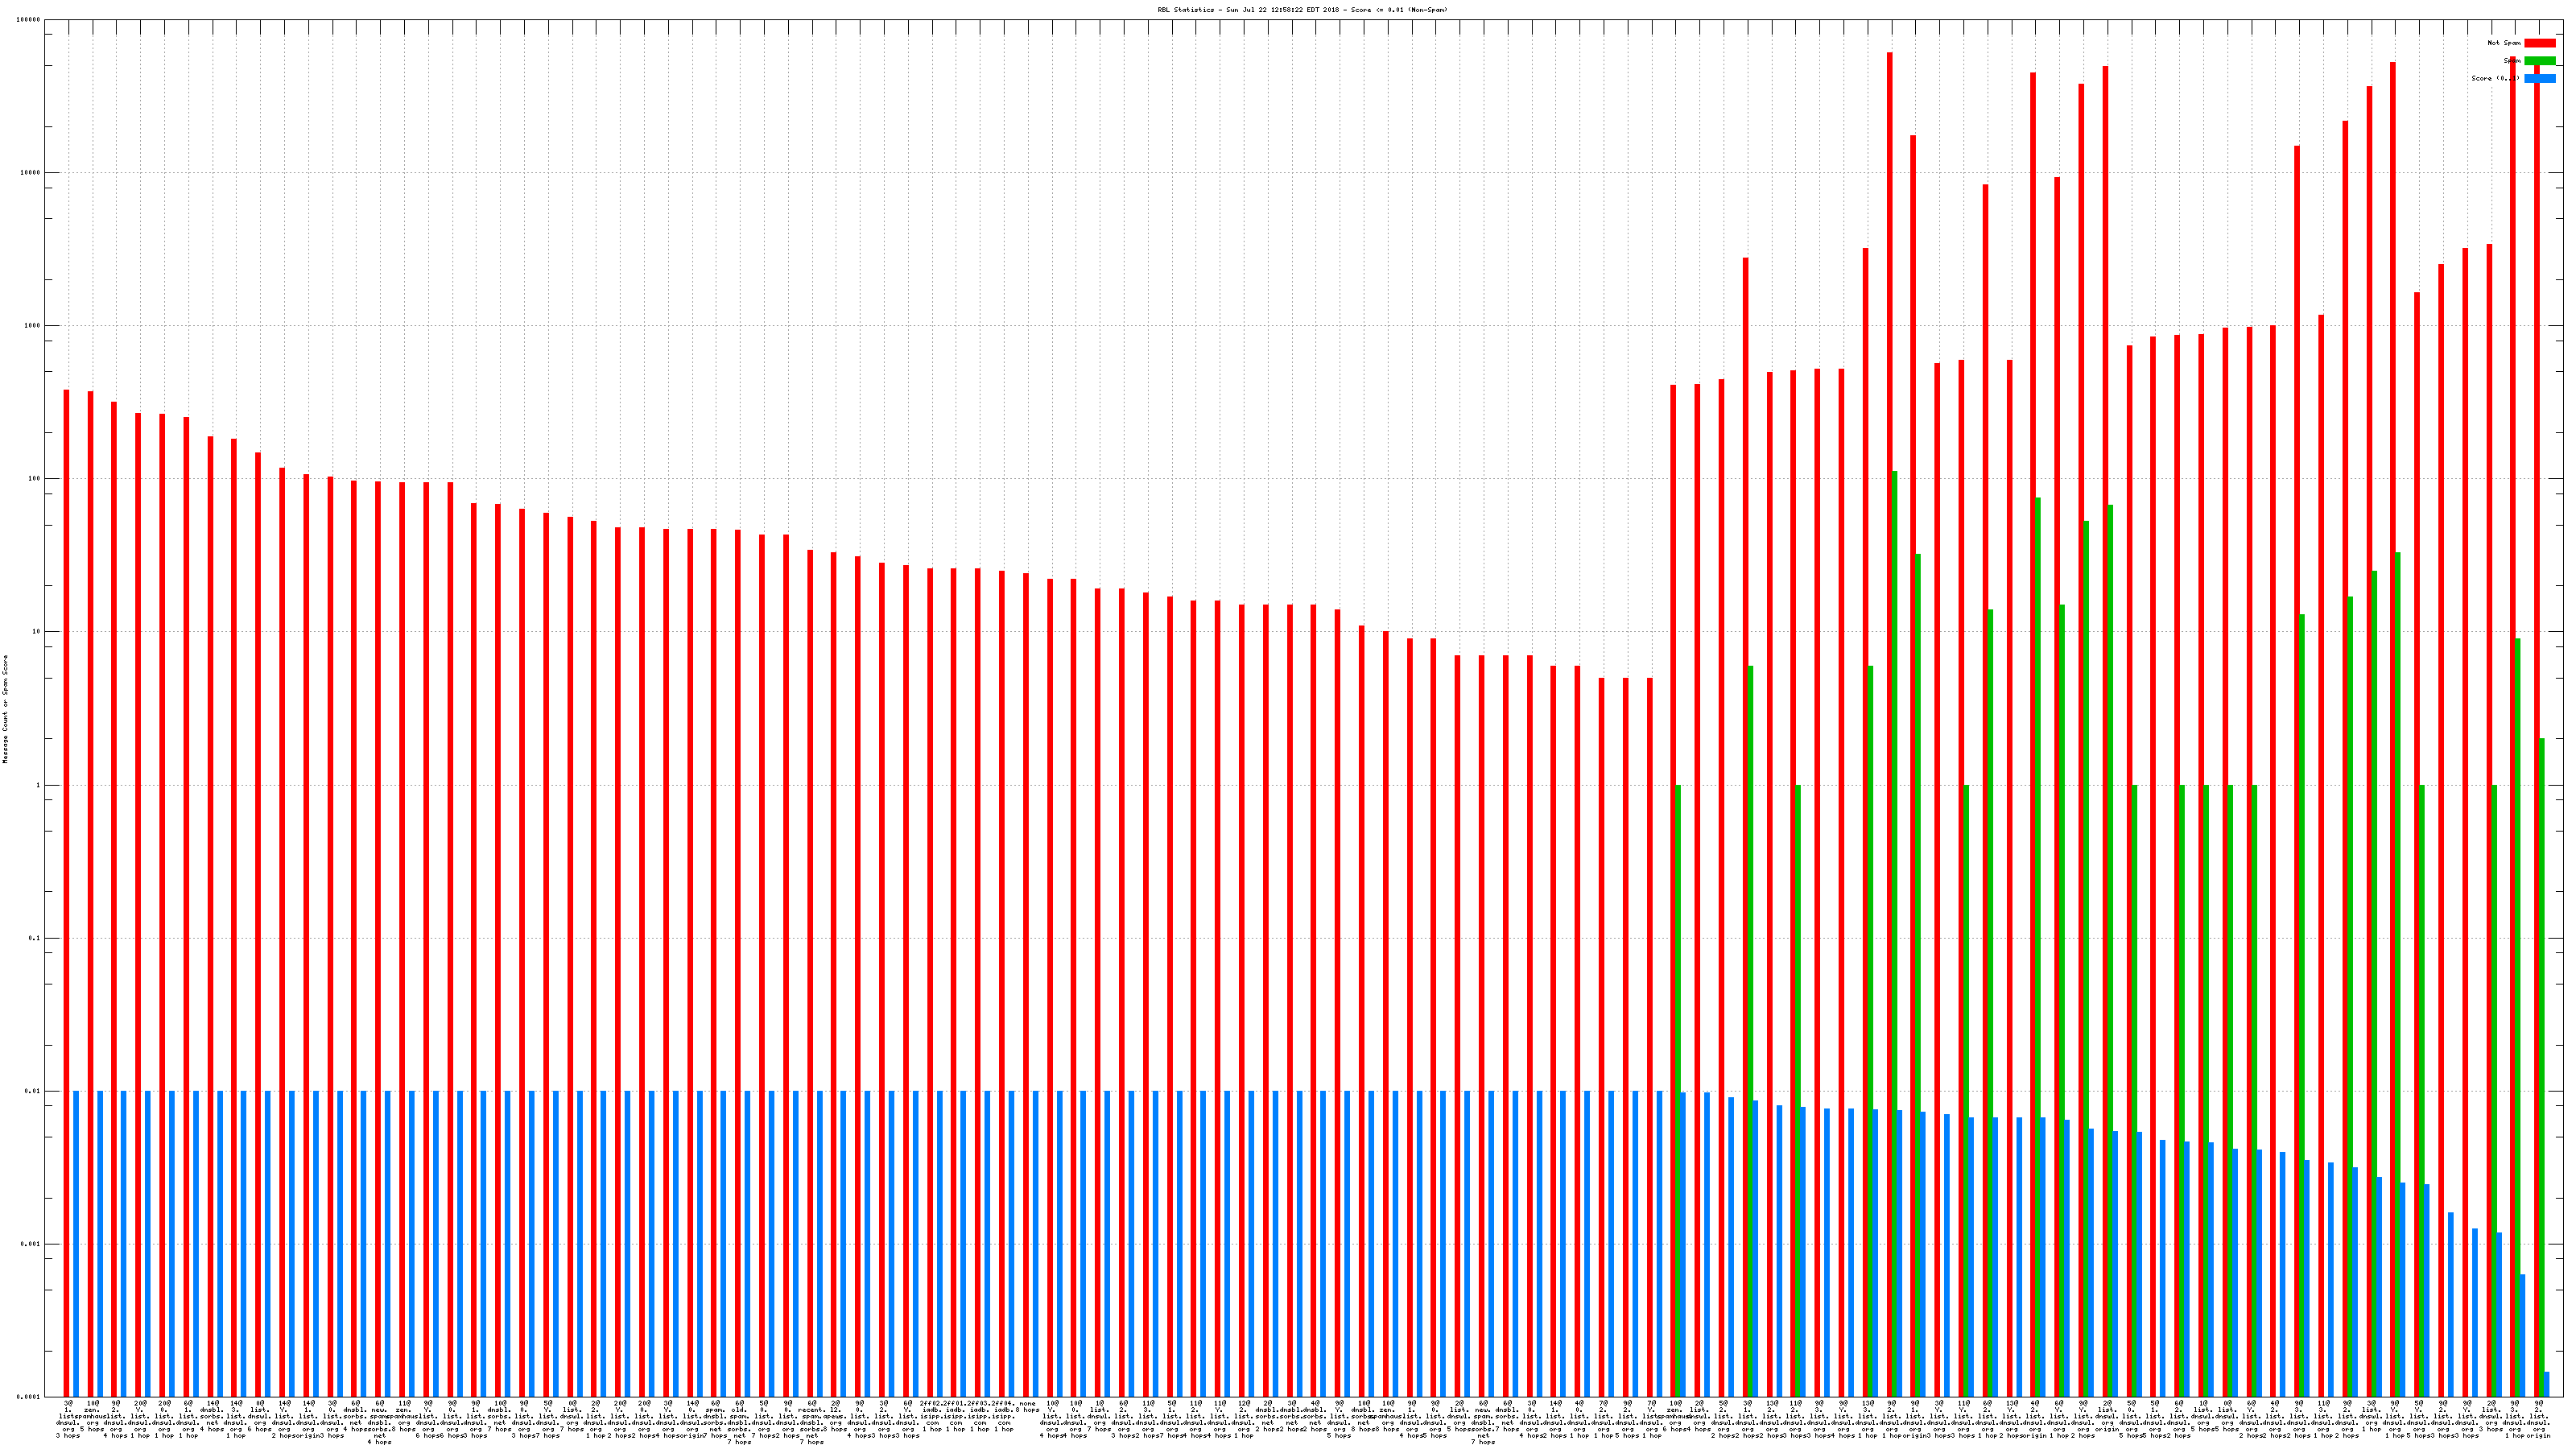This screenshot has height=1449, width=2576.
Task: Click the 0.0001 y-axis tick label
Action: (30, 1397)
